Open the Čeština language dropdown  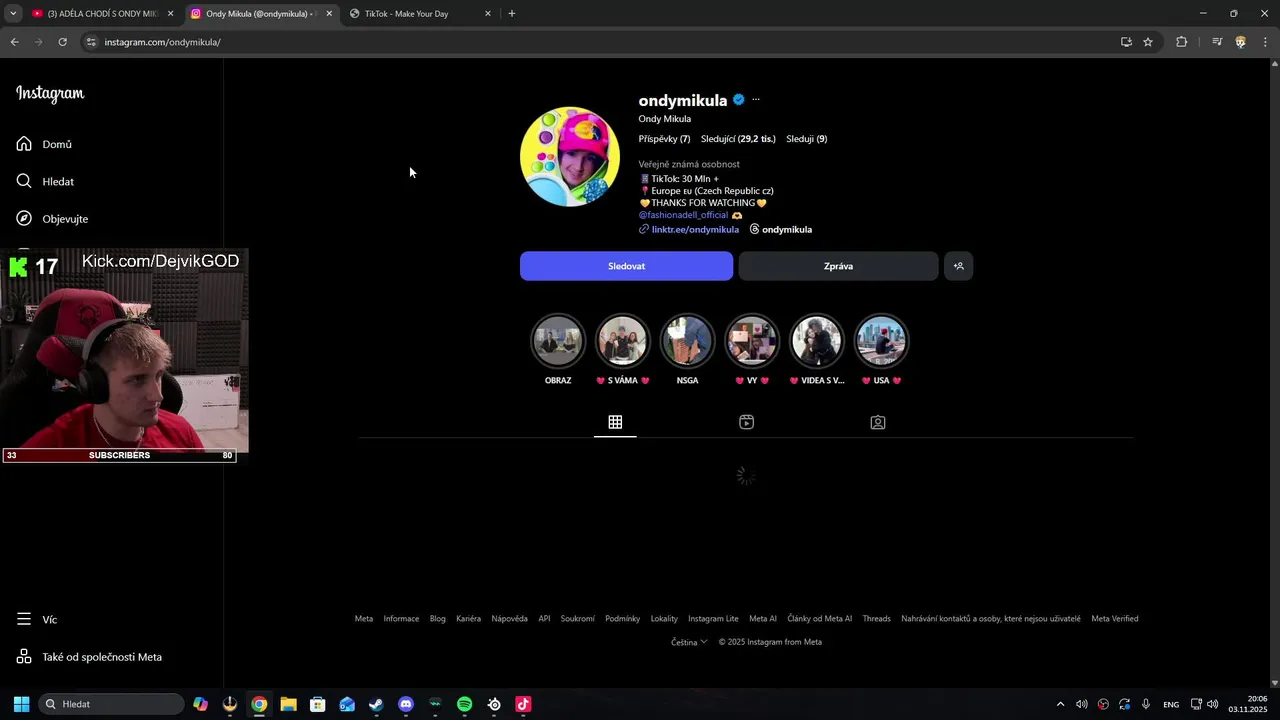click(689, 642)
